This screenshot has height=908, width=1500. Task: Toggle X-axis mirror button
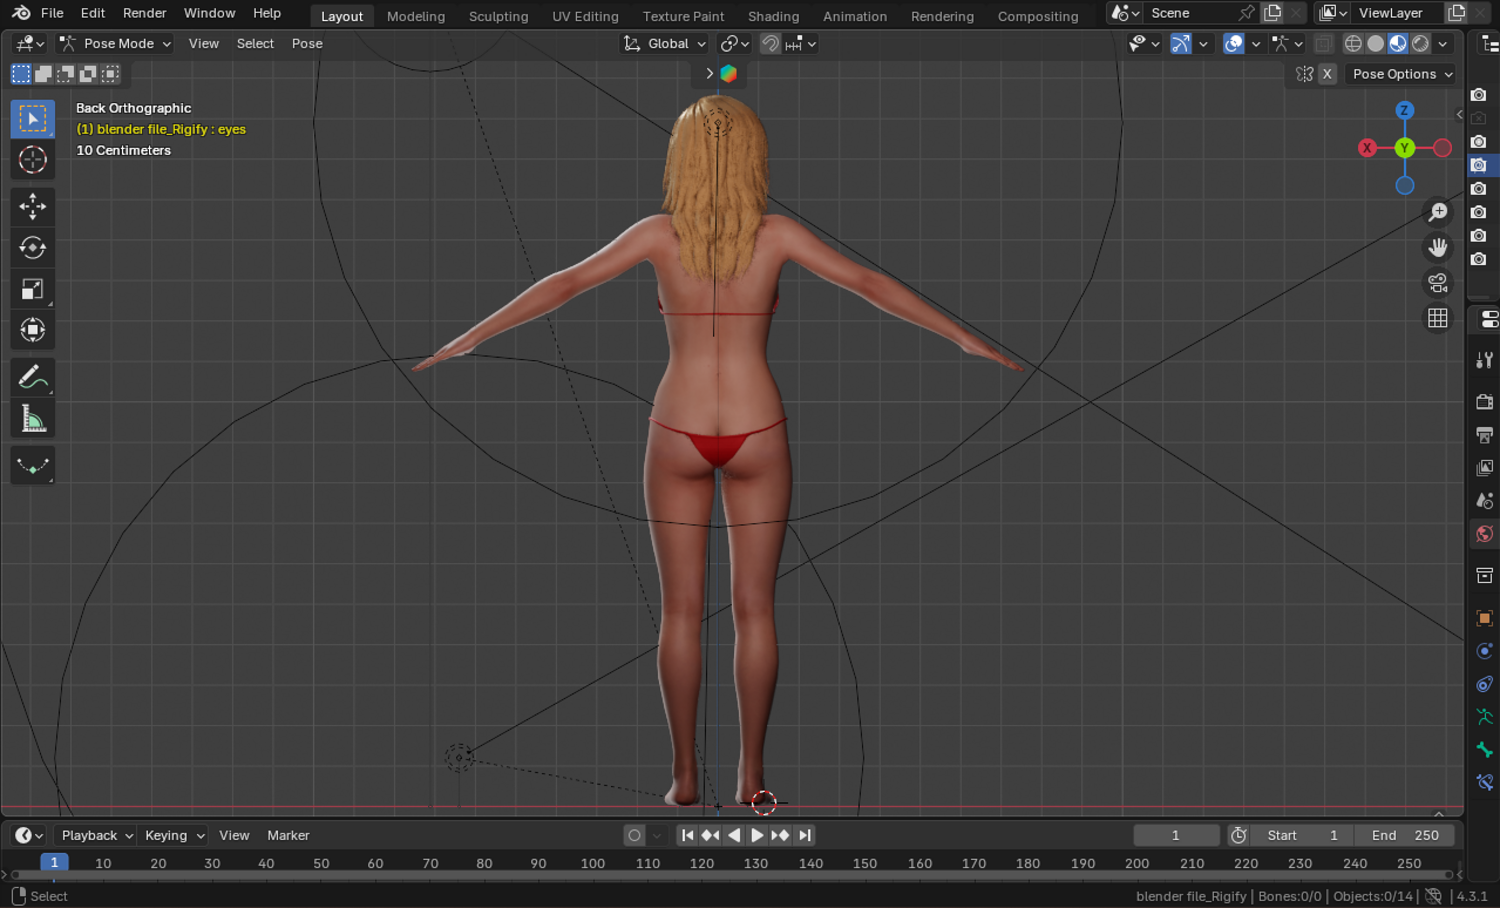[x=1327, y=74]
